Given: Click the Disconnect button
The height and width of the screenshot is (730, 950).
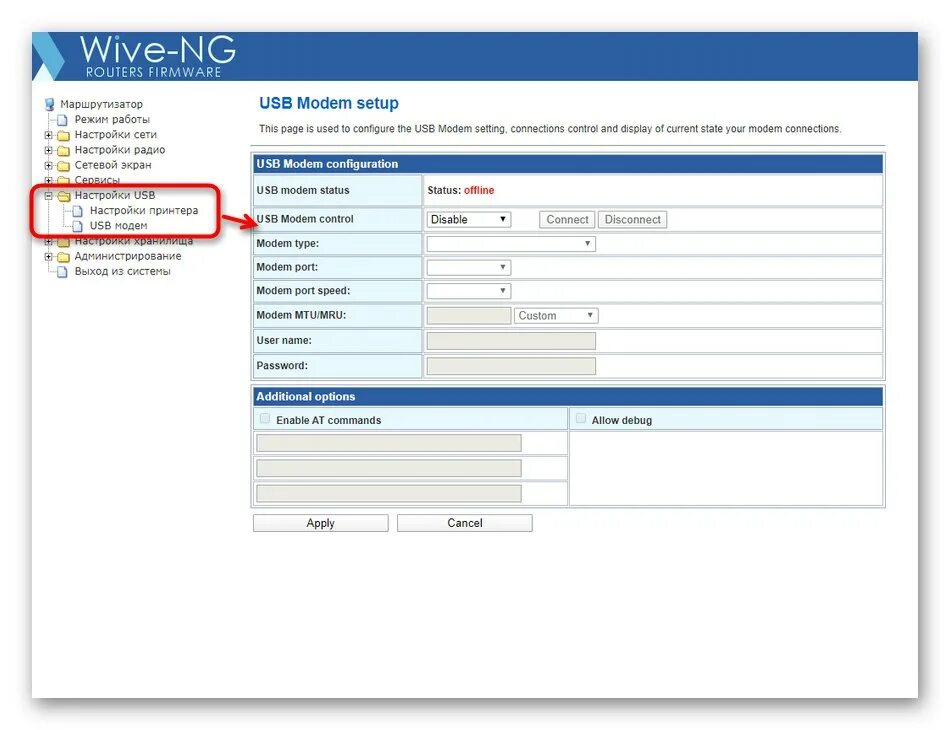Looking at the screenshot, I should coord(633,219).
